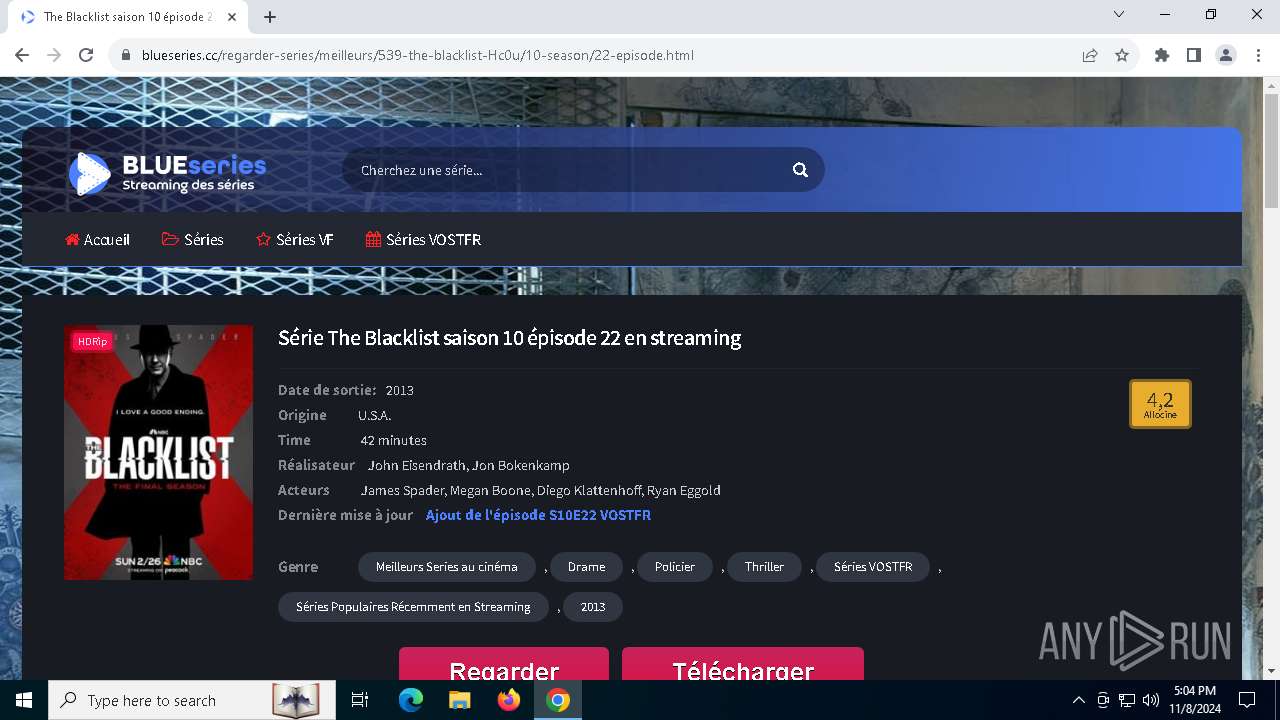Image resolution: width=1280 pixels, height=720 pixels.
Task: Launch Firefox from taskbar
Action: [509, 700]
